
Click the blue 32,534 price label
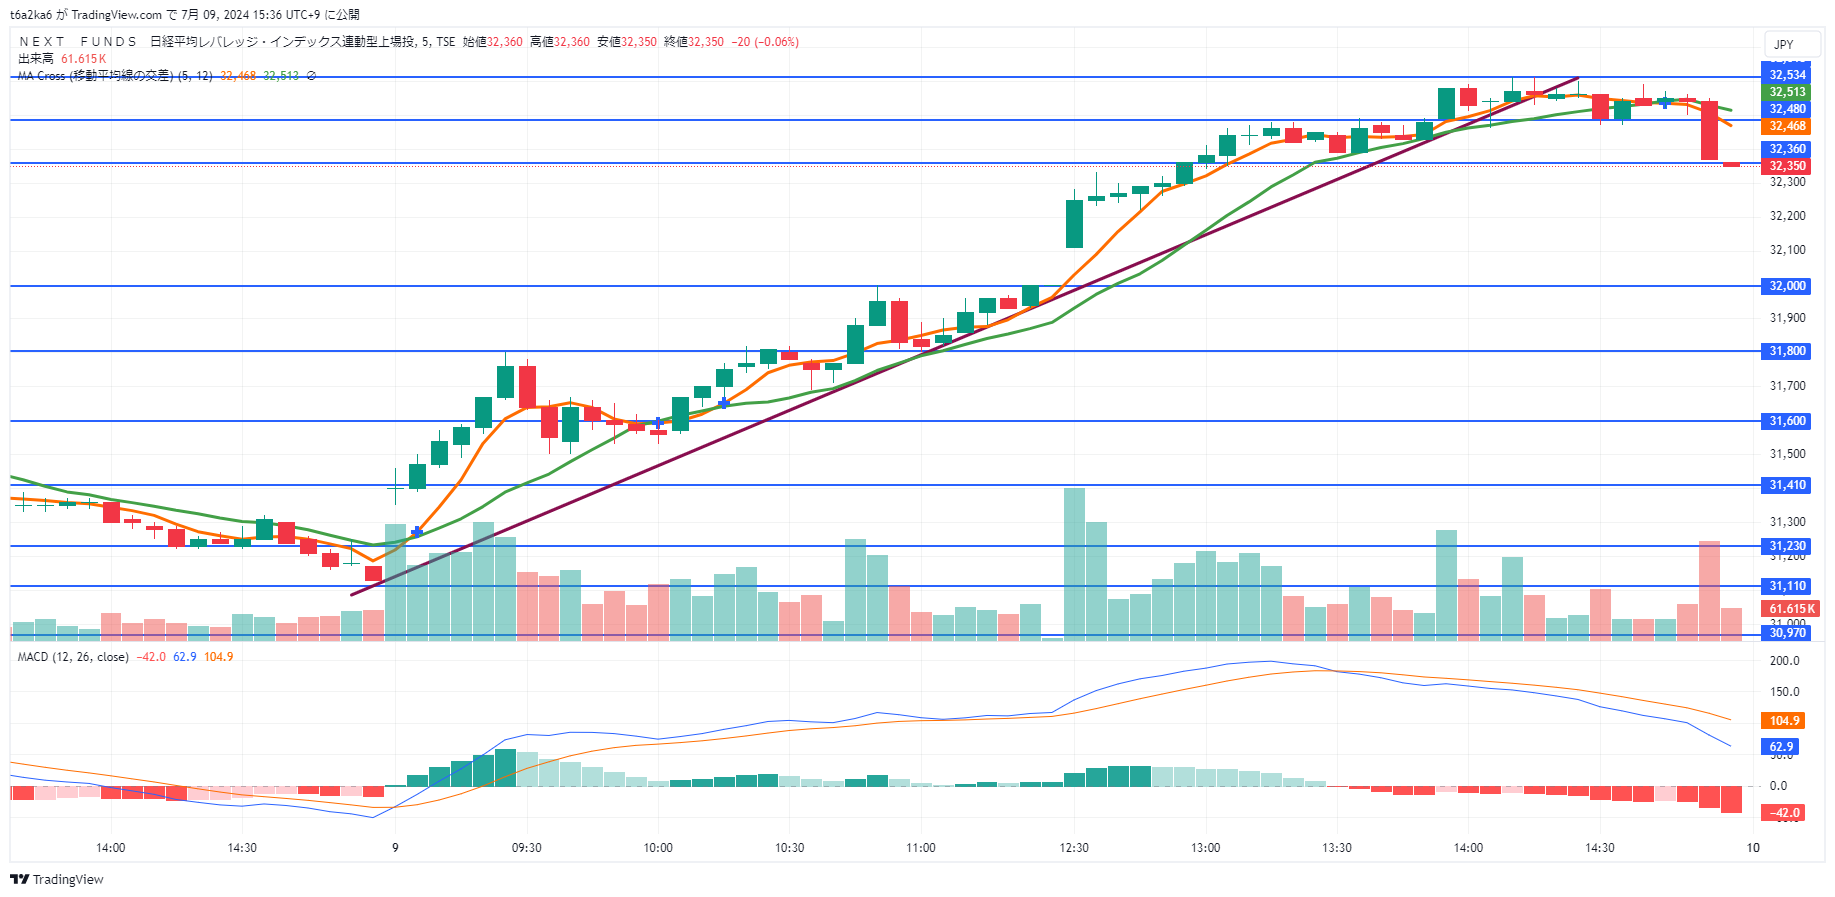coord(1787,75)
